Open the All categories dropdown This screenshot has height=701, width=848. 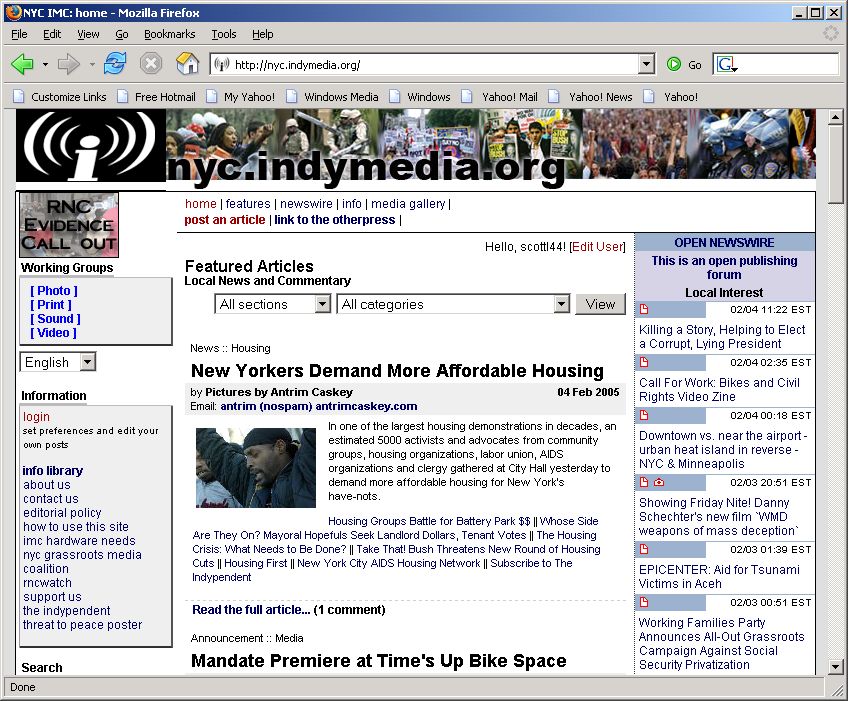pyautogui.click(x=453, y=304)
